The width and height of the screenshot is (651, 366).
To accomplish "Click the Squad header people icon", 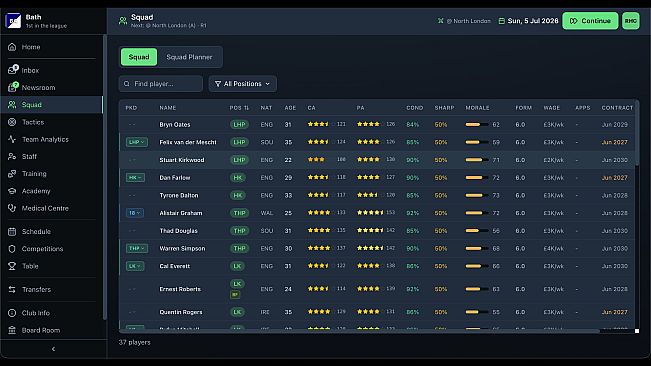I will pos(123,21).
